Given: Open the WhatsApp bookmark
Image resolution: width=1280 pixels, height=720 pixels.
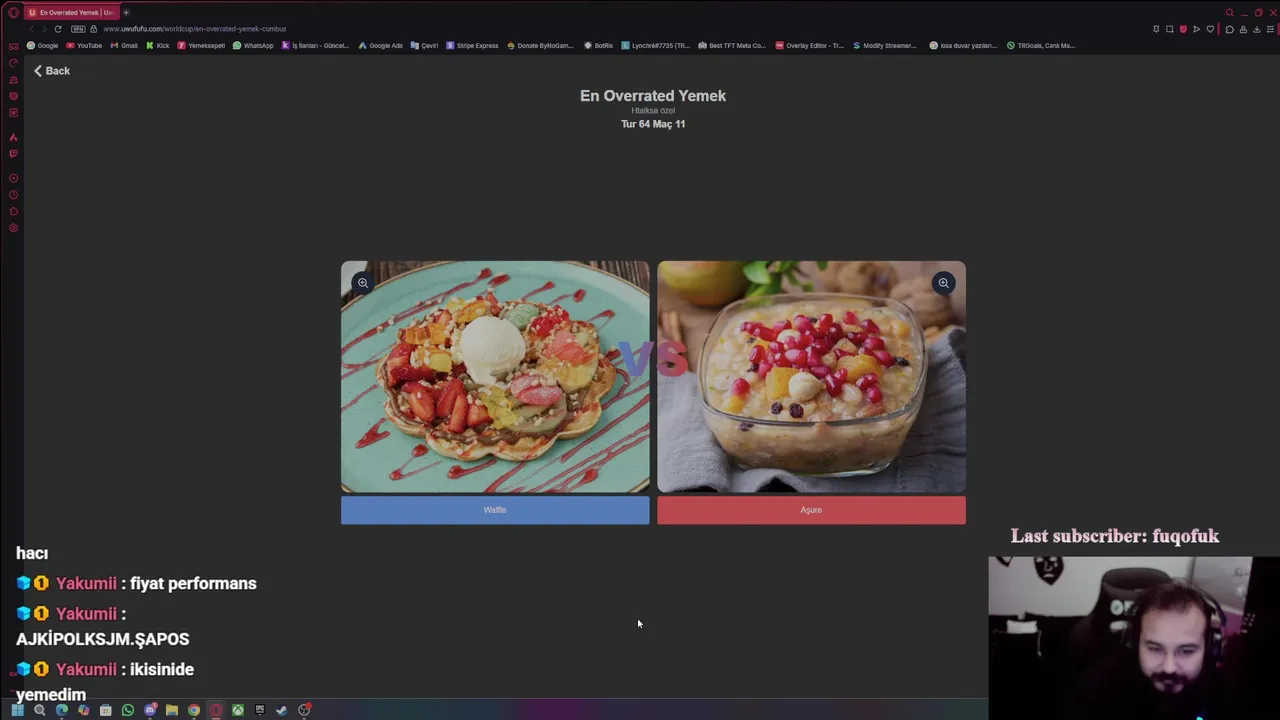Looking at the screenshot, I should 253,45.
